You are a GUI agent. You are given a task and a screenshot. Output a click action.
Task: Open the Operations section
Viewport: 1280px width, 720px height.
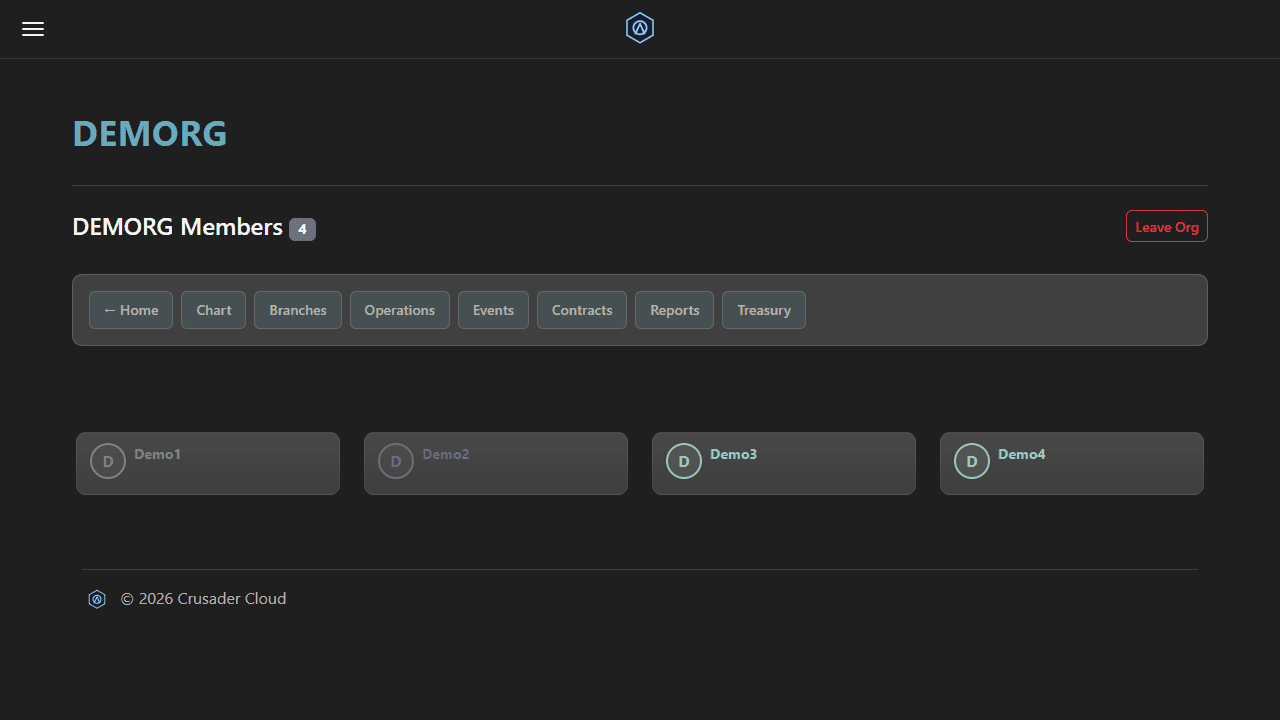coord(400,310)
